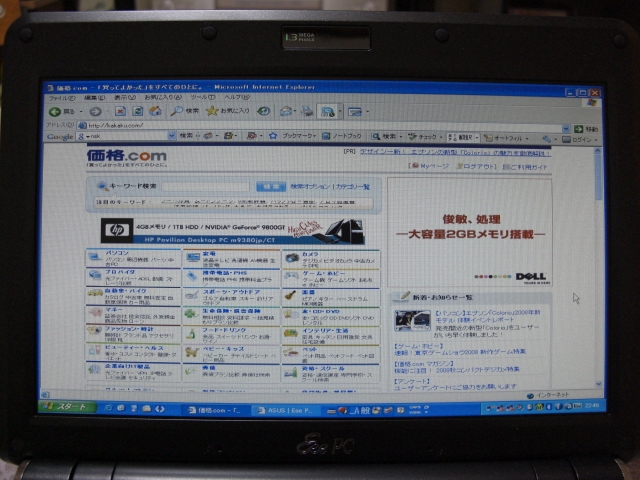Click the Google Toolbar wrench settings icon

point(547,139)
